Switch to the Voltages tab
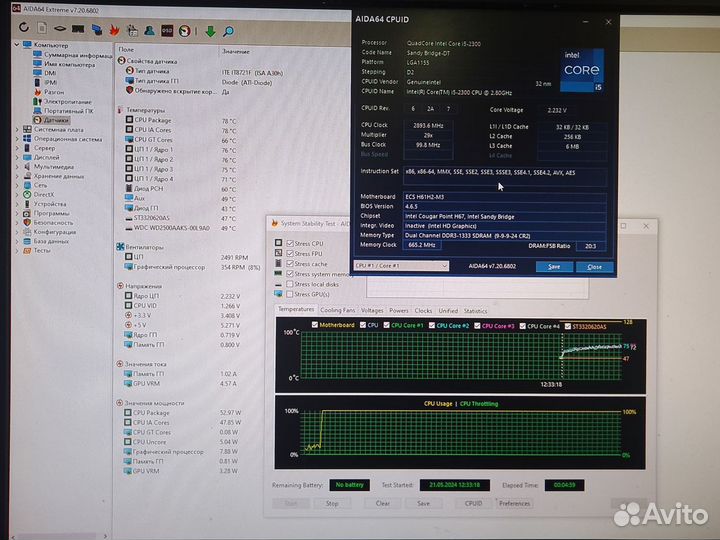 coord(372,310)
